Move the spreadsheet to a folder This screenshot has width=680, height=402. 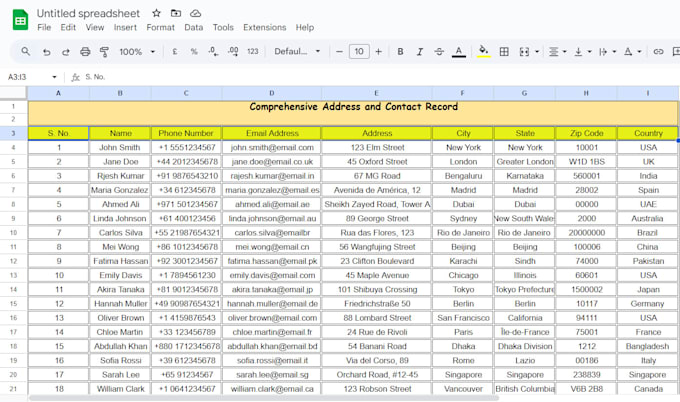coord(176,13)
